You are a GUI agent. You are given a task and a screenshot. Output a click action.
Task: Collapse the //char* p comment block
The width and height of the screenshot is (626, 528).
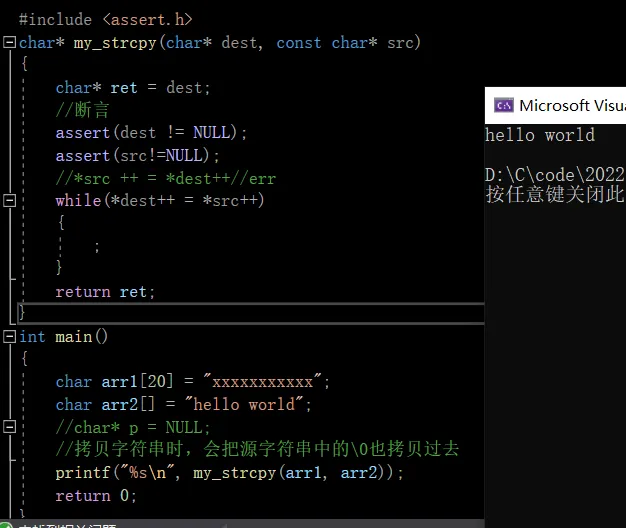[x=10, y=427]
